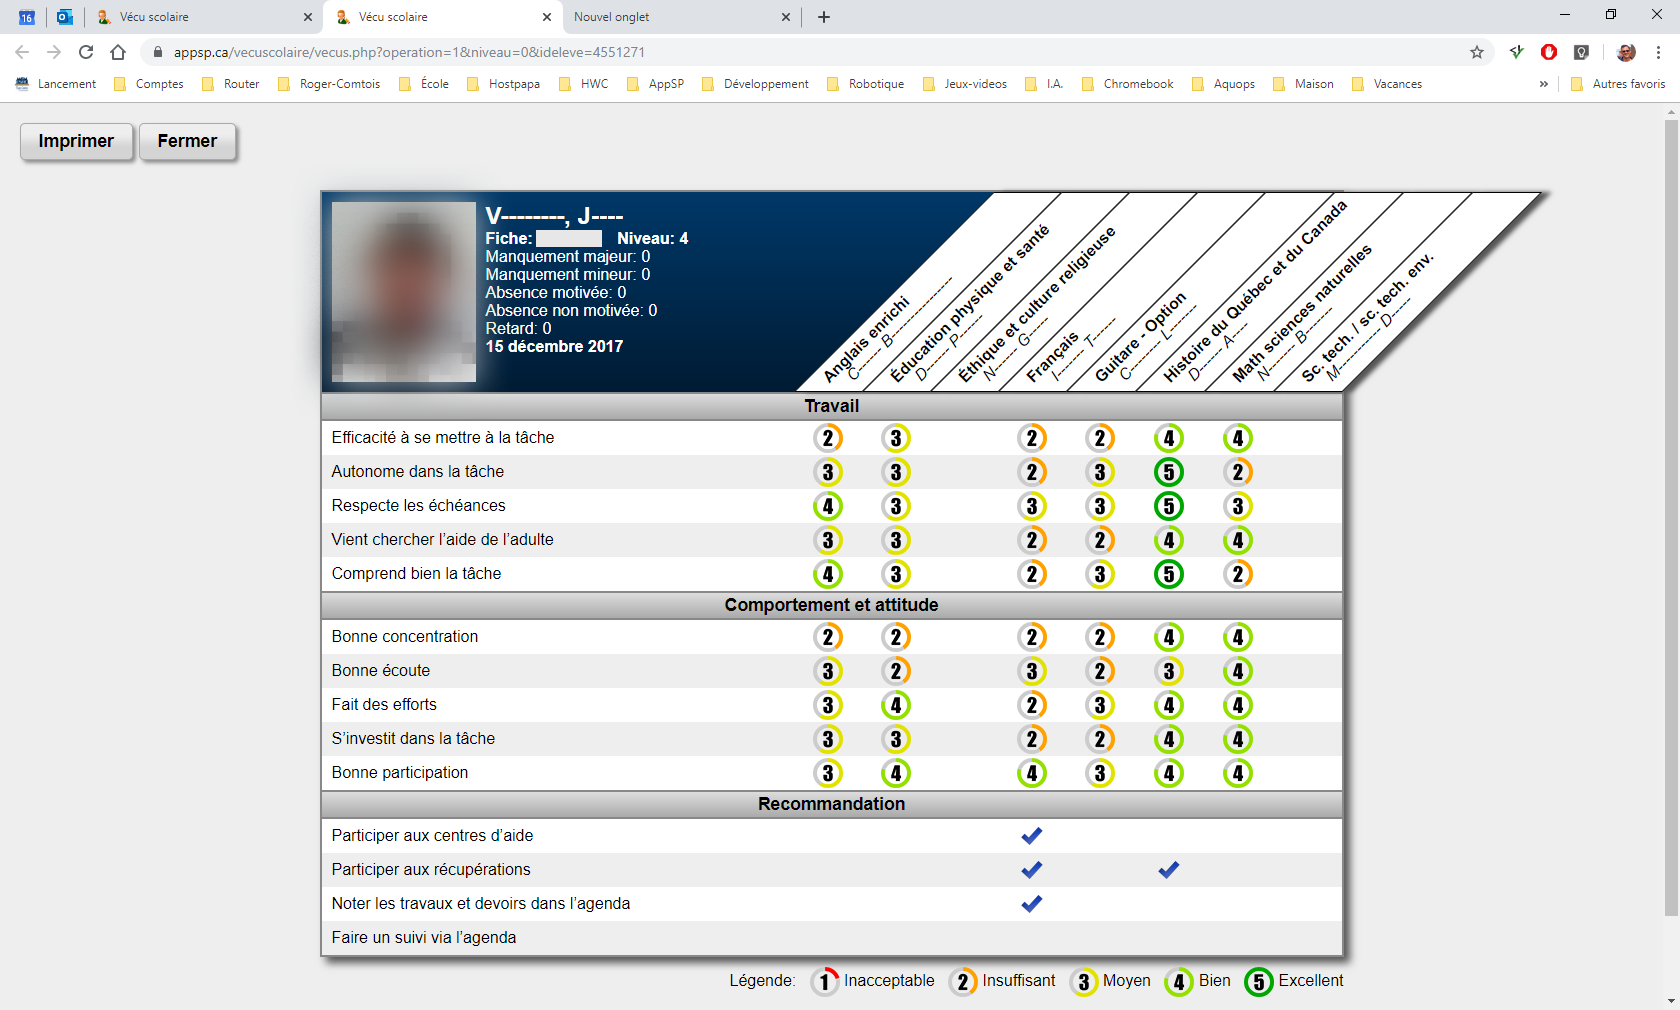Click the page vertical scrollbar
This screenshot has width=1680, height=1010.
1671,518
